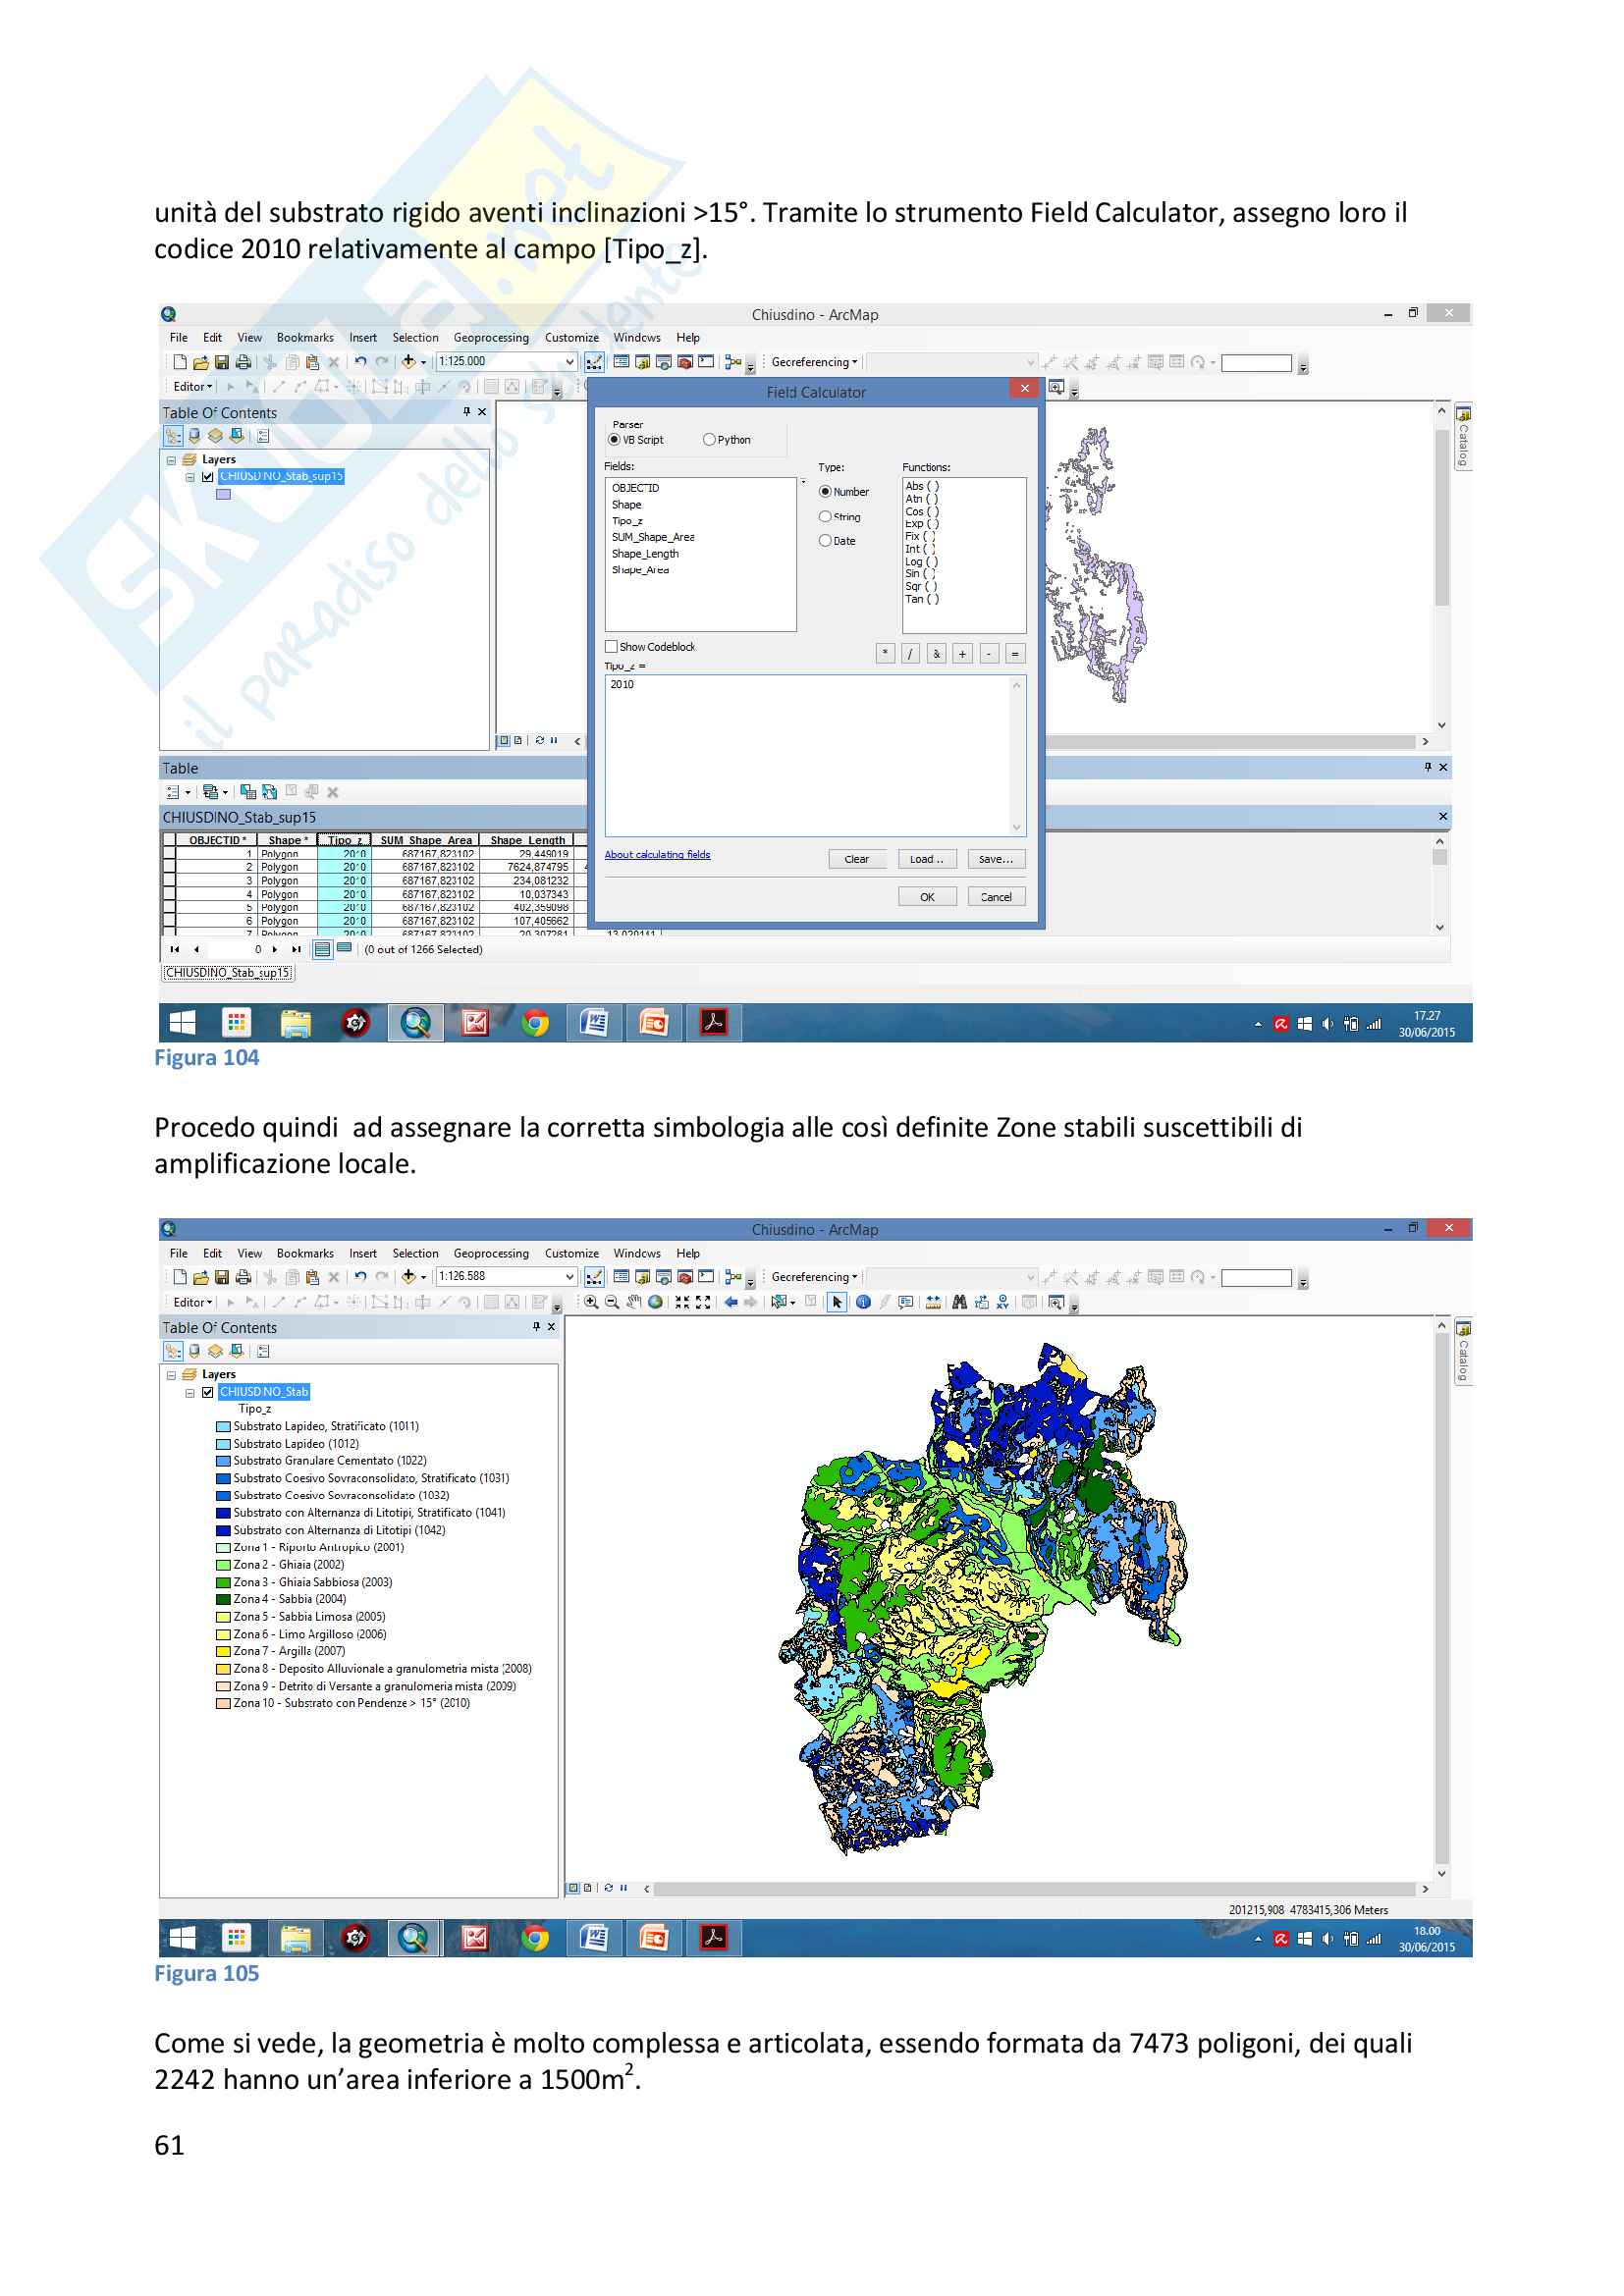1624x2296 pixels.
Task: Click the Full Extent globe icon
Action: pos(655,1302)
